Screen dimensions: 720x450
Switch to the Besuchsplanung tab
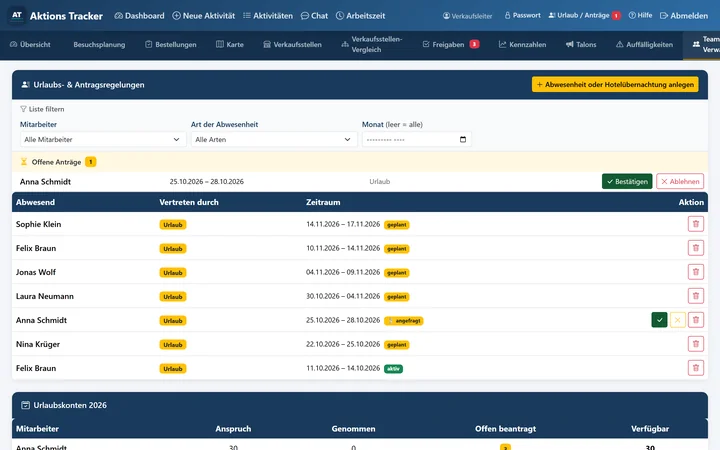click(99, 45)
